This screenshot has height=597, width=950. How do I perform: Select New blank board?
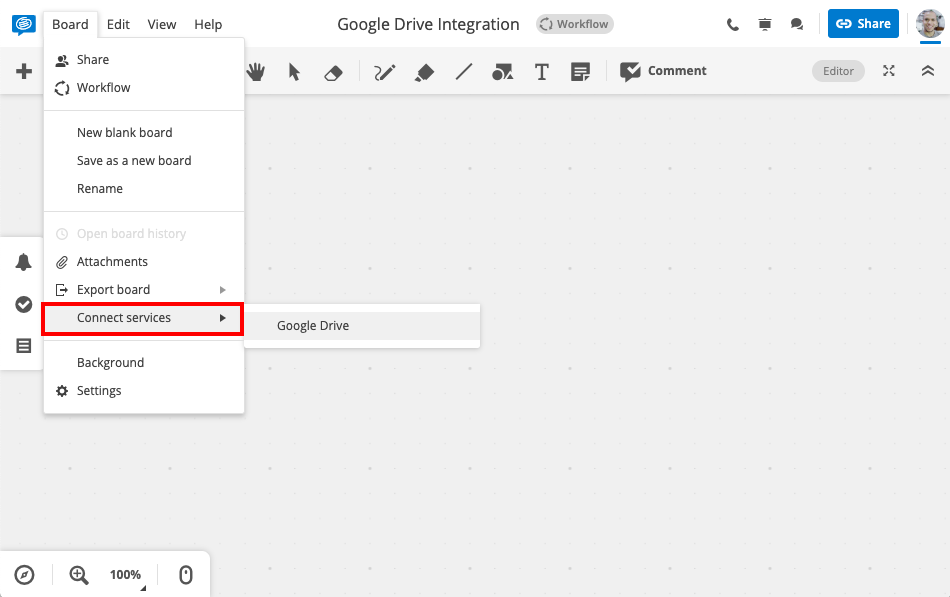(x=144, y=132)
